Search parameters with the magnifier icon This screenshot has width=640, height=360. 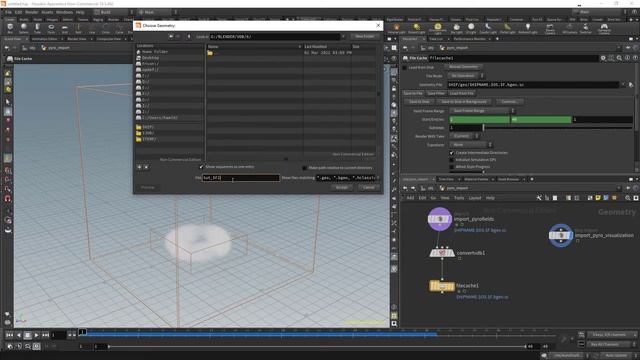point(619,58)
